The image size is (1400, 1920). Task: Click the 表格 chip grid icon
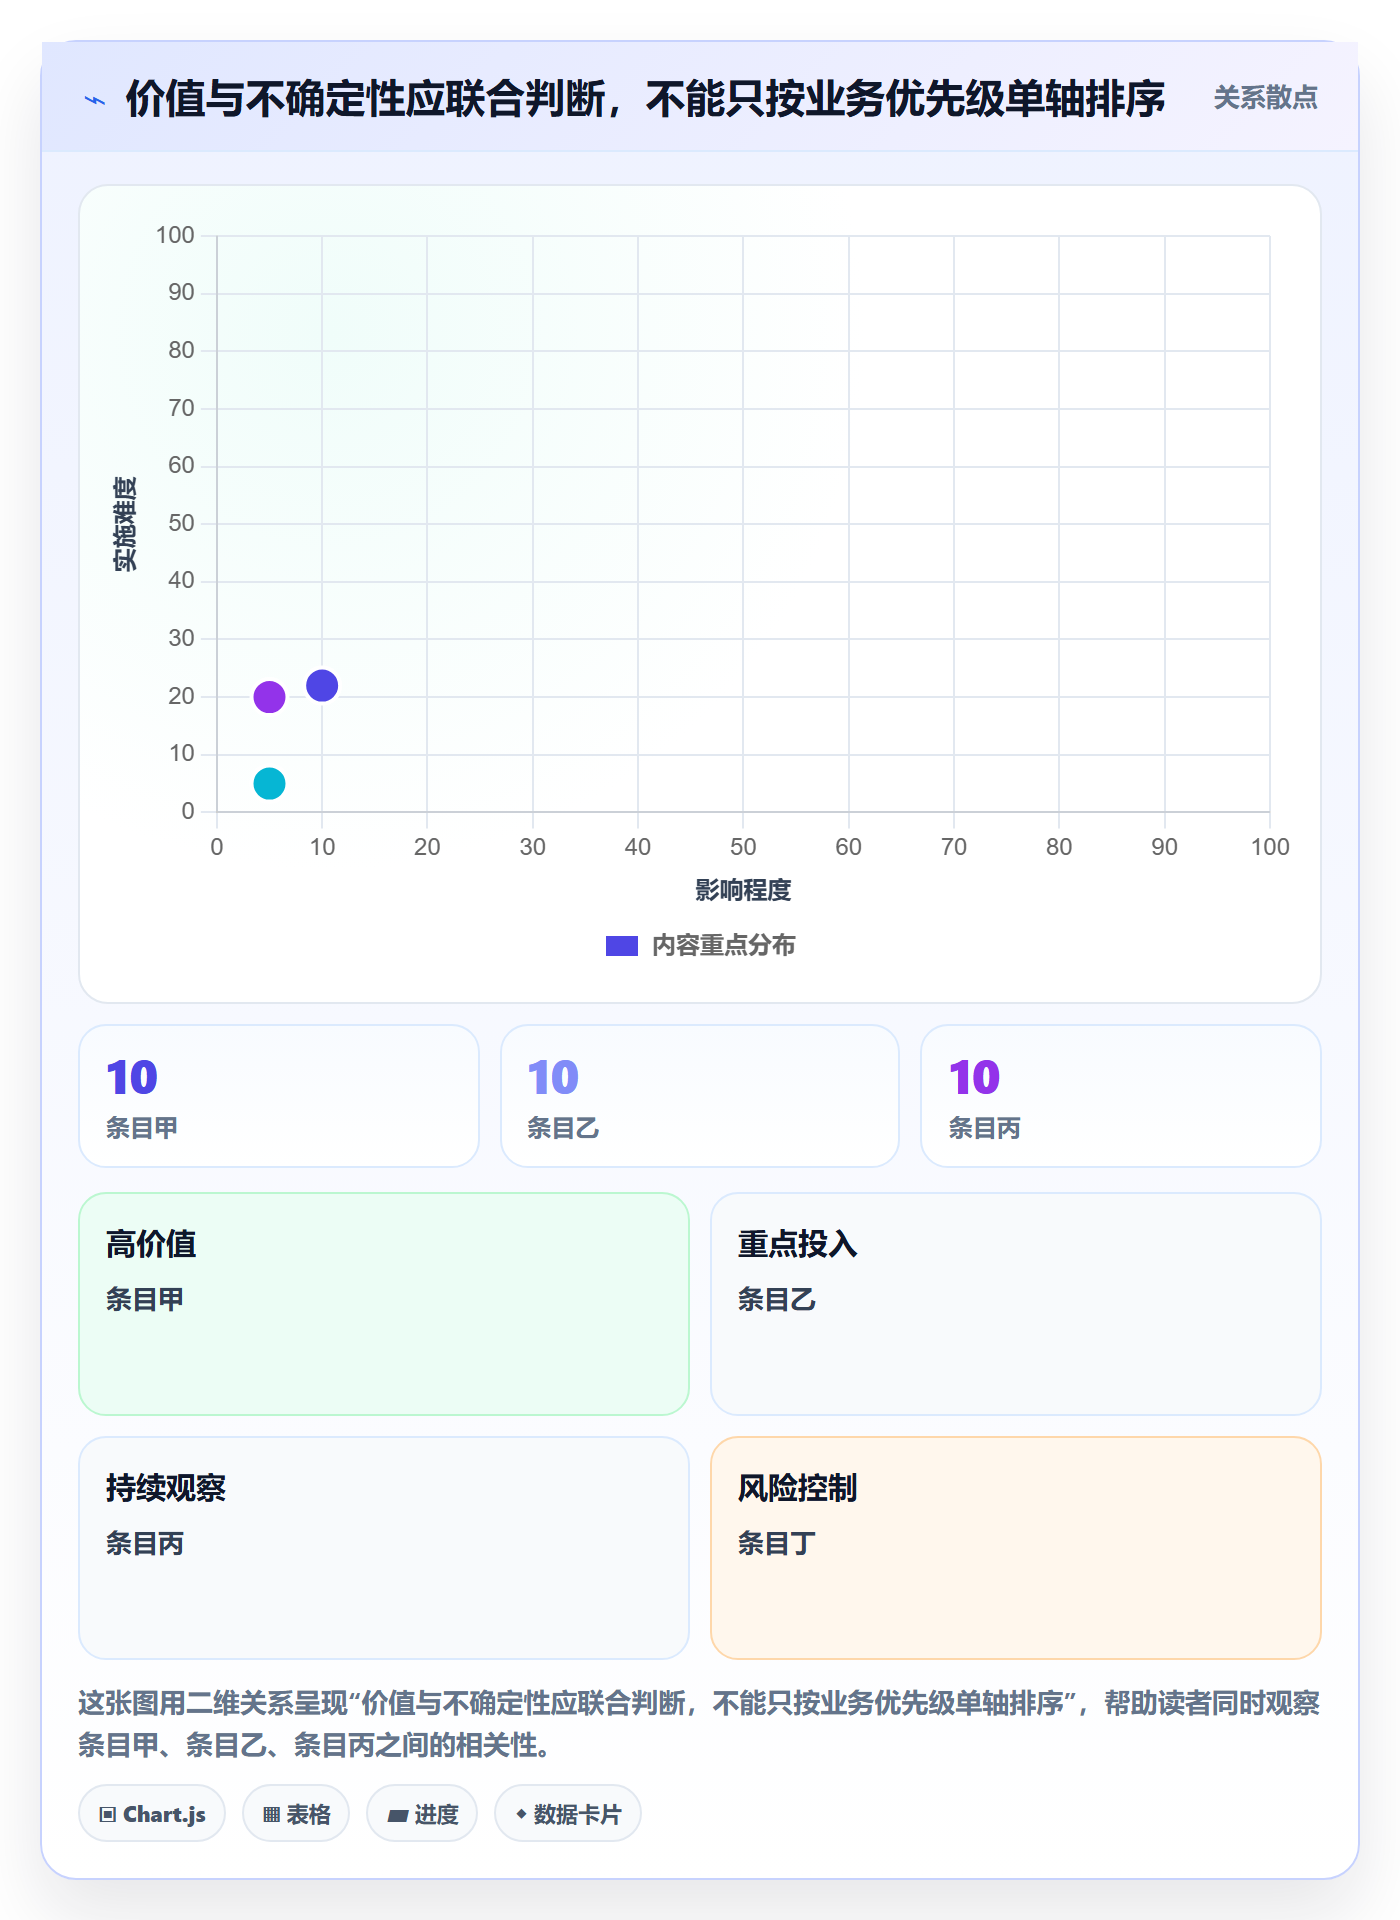[x=272, y=1815]
